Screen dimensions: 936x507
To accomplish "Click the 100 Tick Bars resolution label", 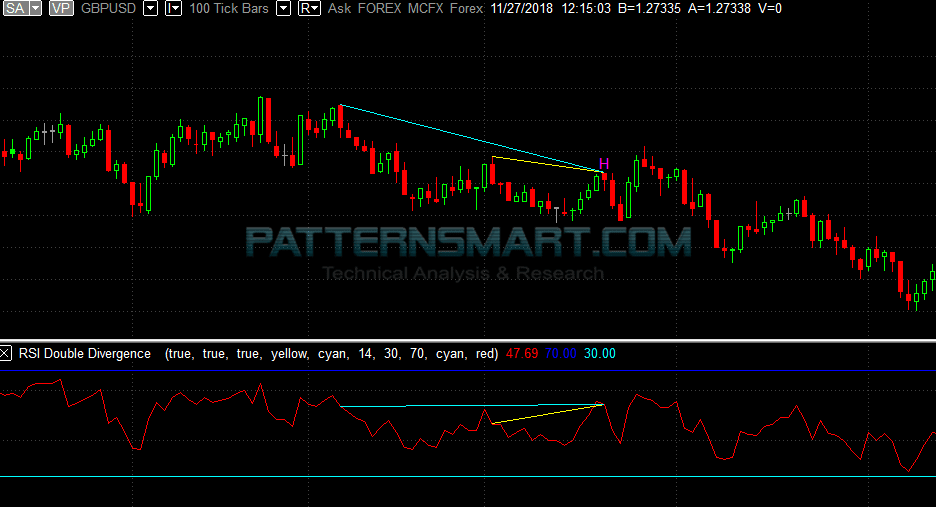I will pyautogui.click(x=229, y=8).
